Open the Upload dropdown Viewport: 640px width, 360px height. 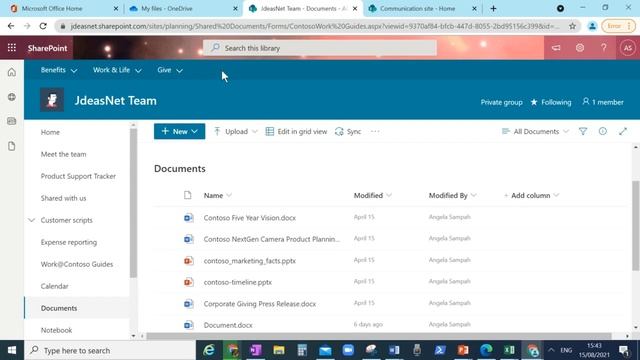pyautogui.click(x=236, y=131)
